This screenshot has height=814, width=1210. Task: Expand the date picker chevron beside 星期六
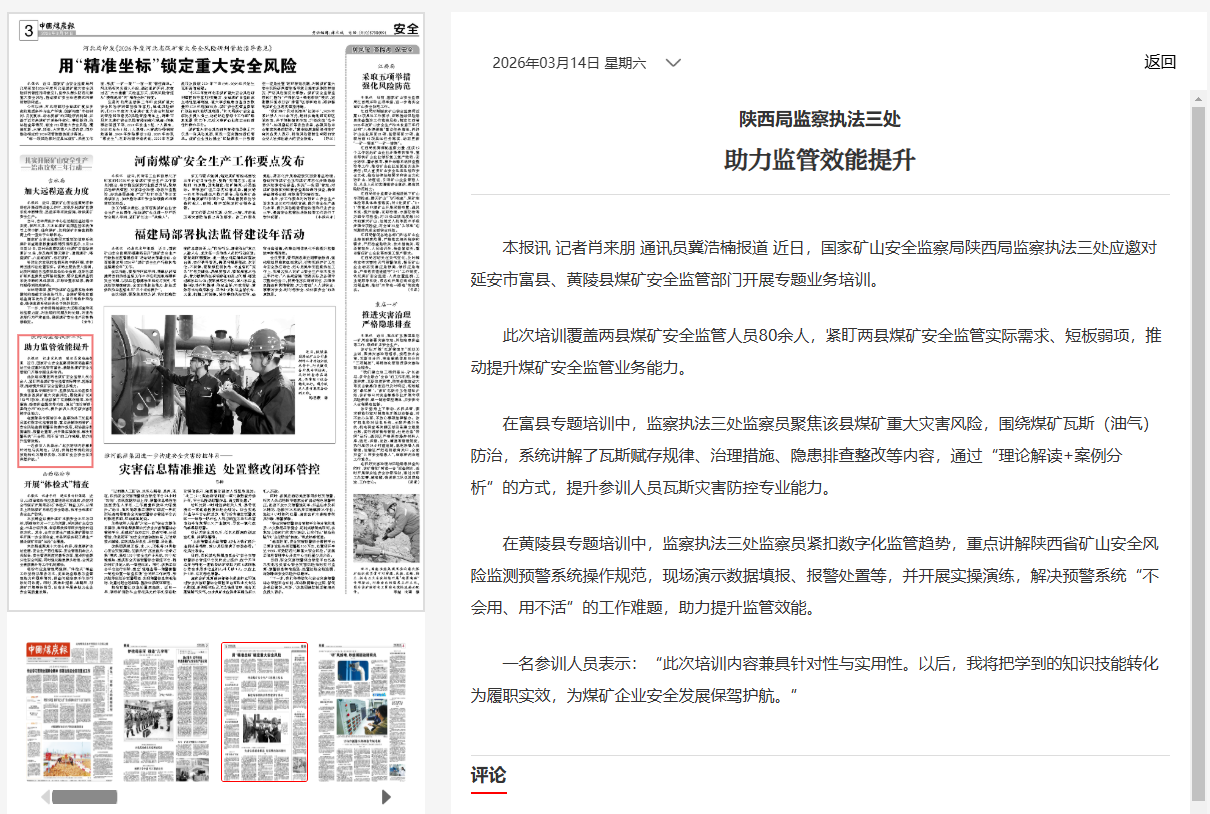pyautogui.click(x=673, y=63)
